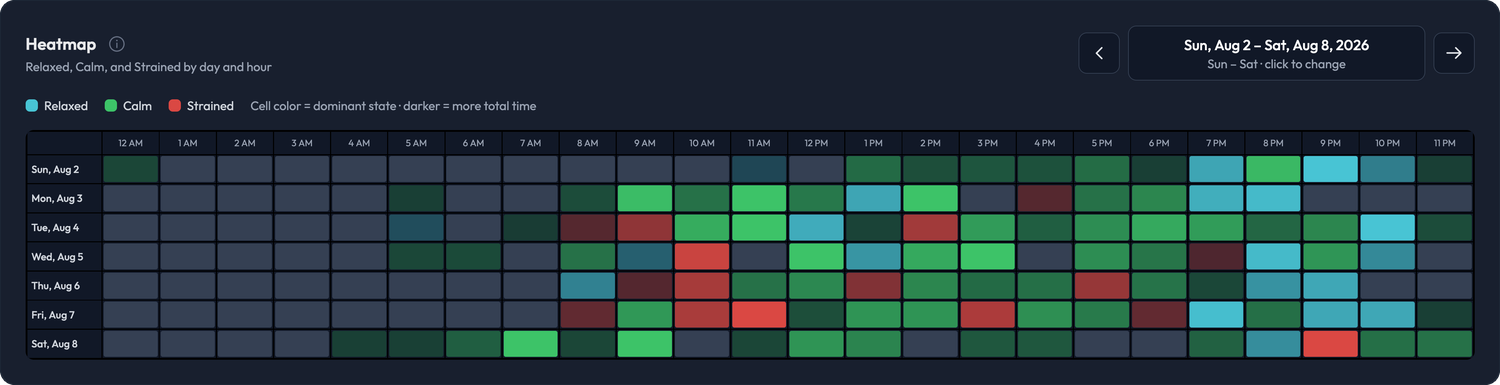Click the Thu, Aug 6 cell at 1 PM
The height and width of the screenshot is (385, 1500).
coord(874,286)
